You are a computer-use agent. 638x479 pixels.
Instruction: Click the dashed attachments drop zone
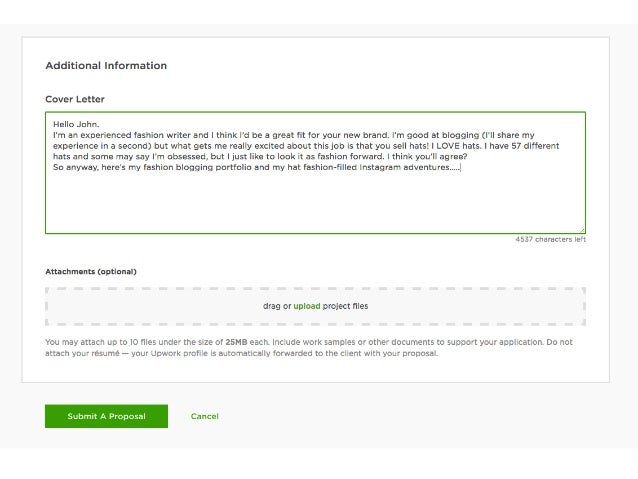pyautogui.click(x=315, y=306)
